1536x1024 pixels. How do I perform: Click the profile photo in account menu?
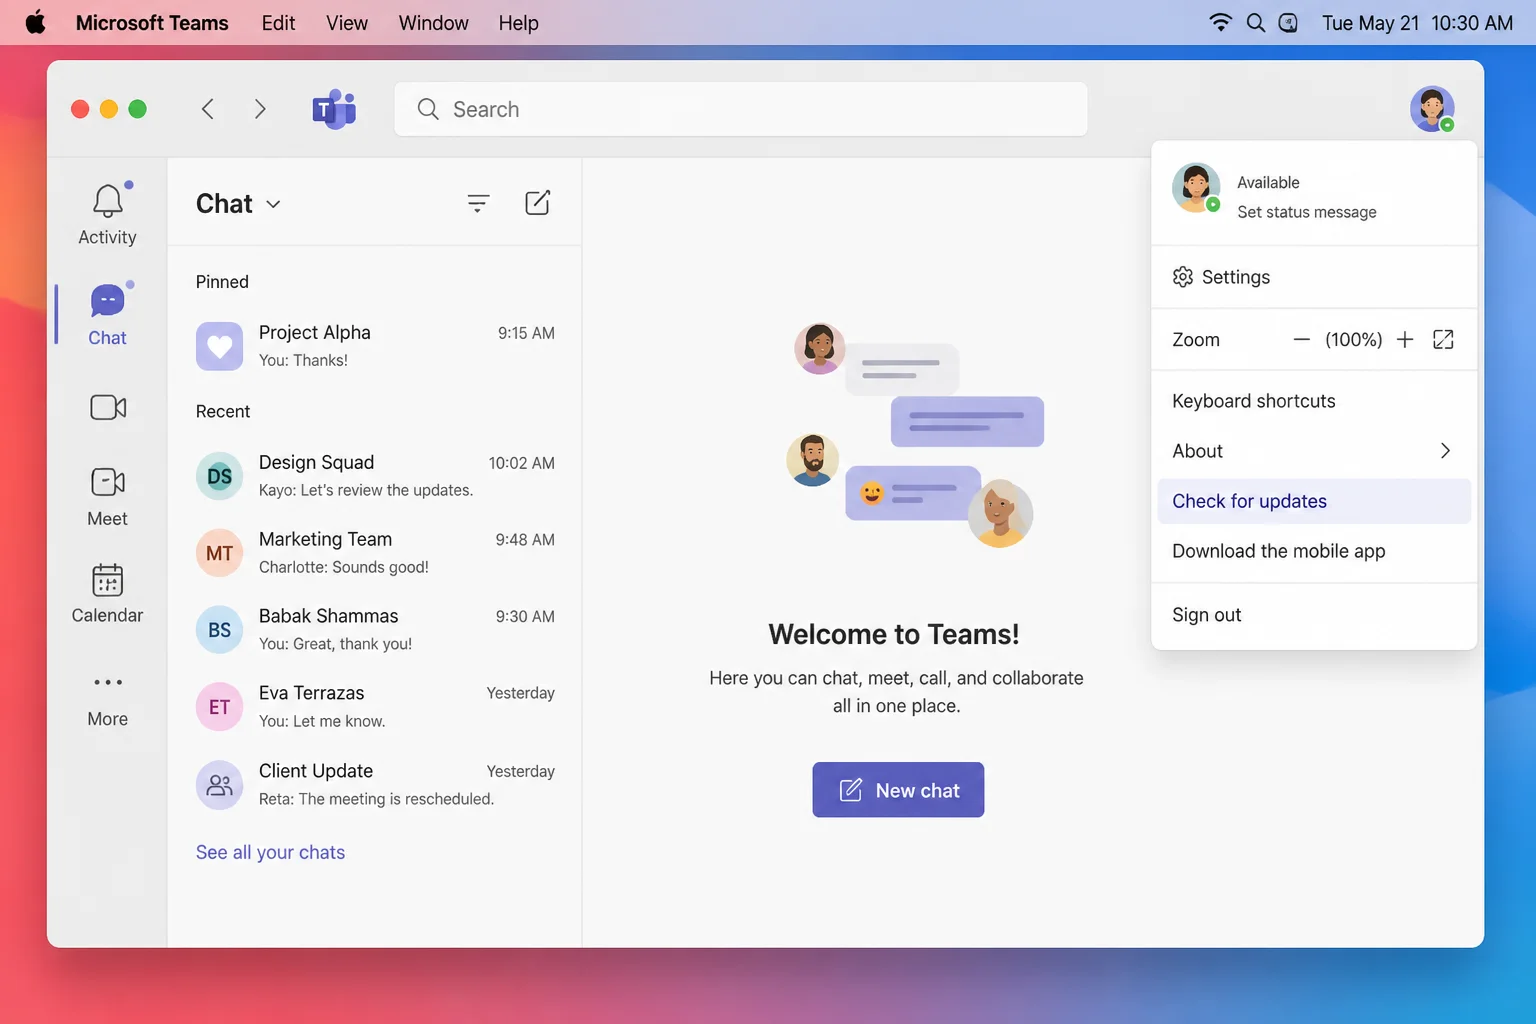coord(1196,188)
